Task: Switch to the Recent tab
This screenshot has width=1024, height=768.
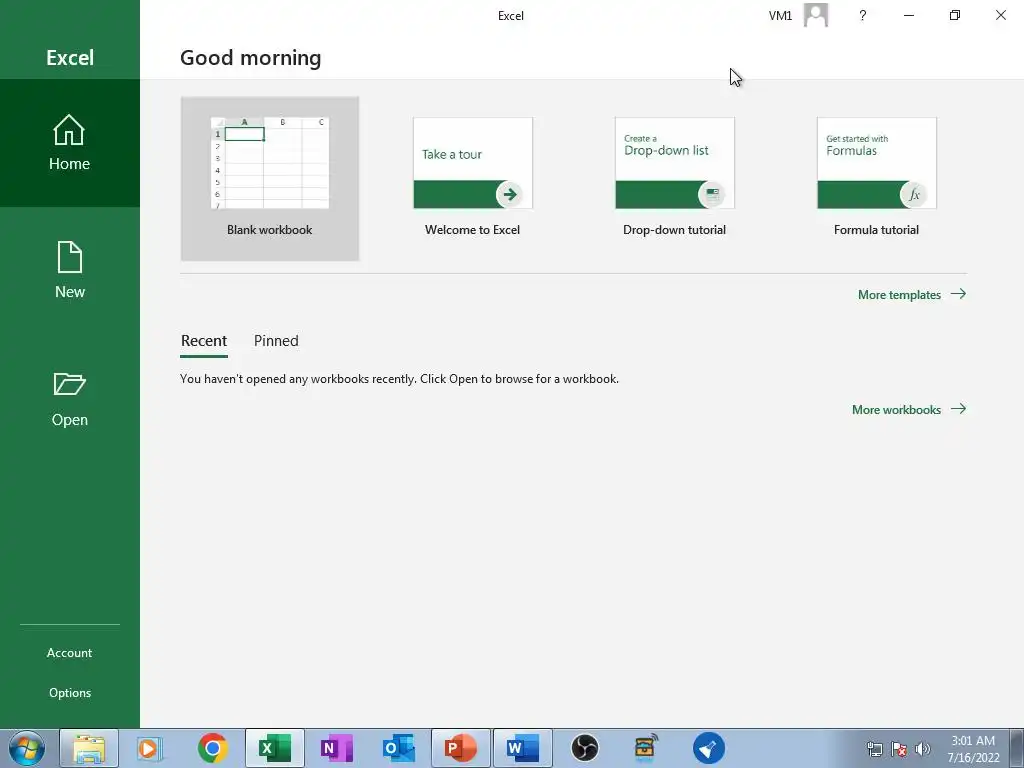Action: coord(204,341)
